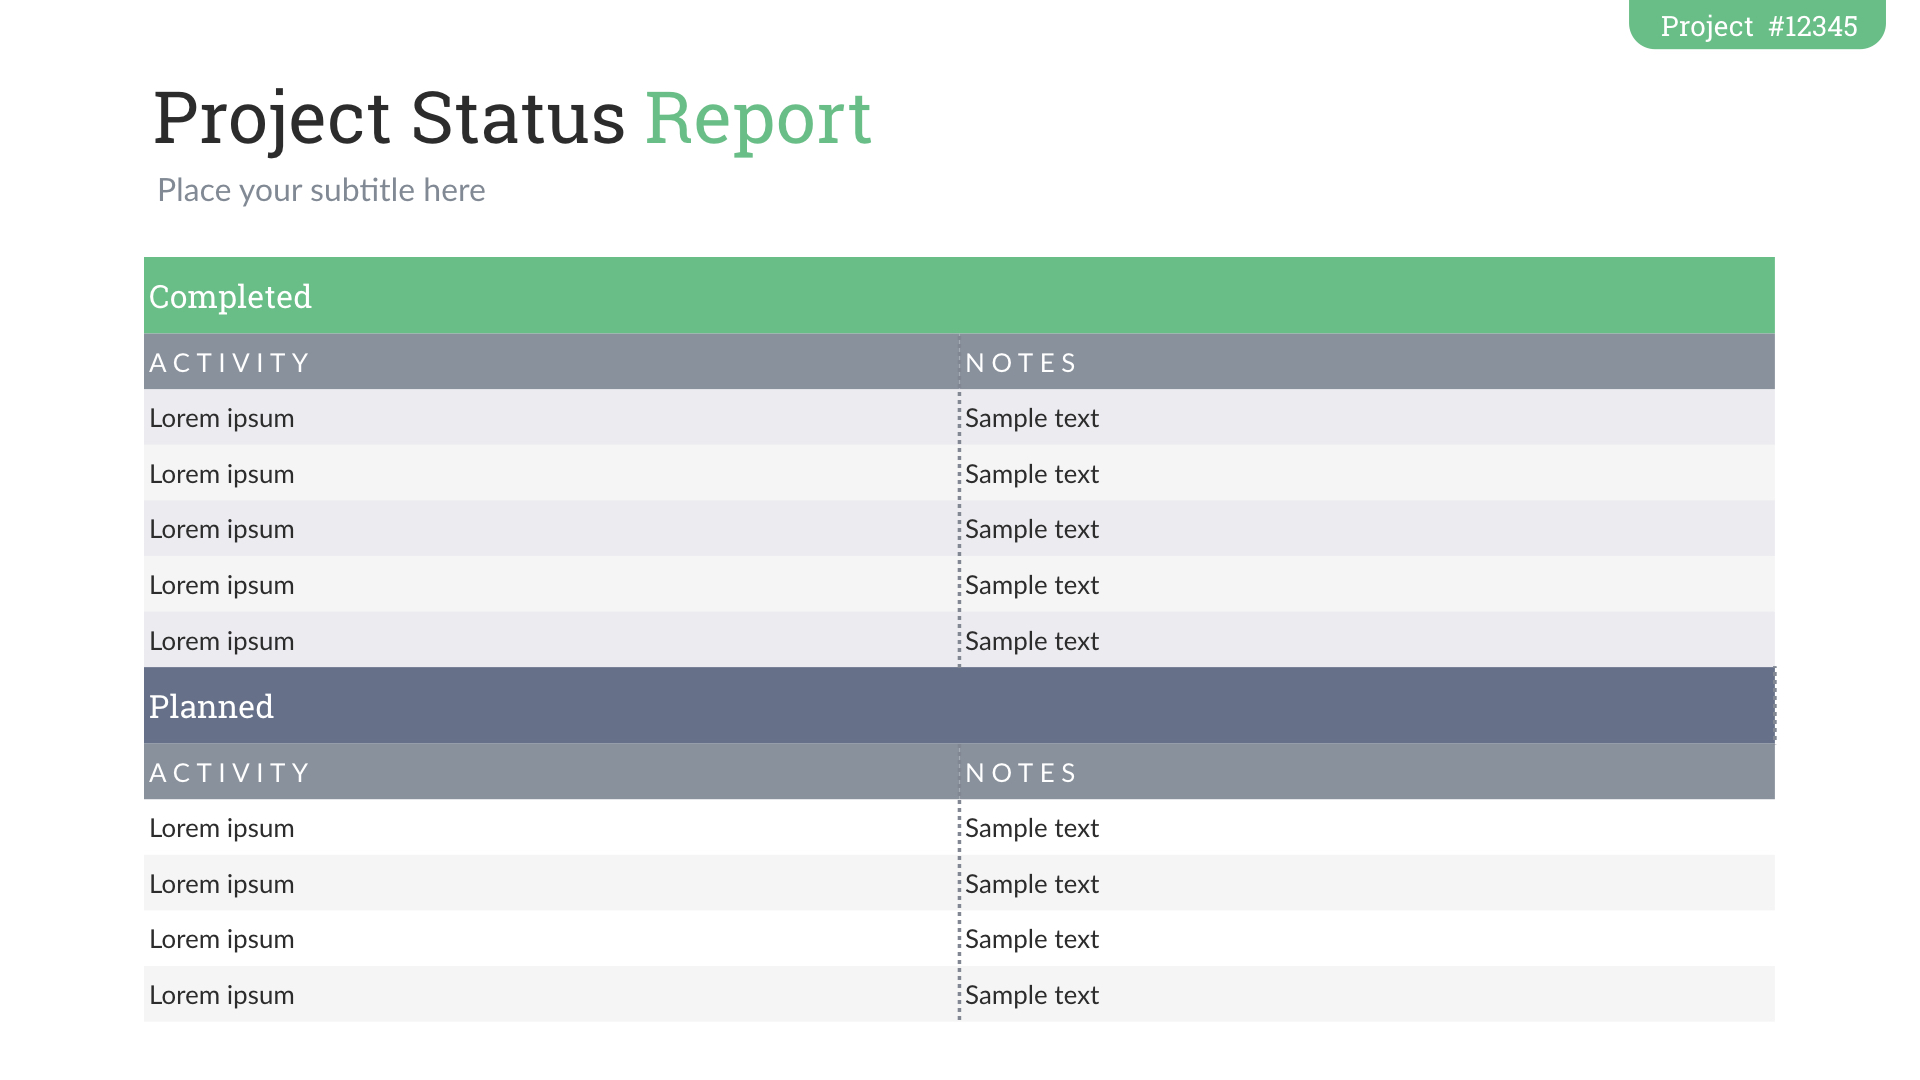Click the Project #12345 badge
The height and width of the screenshot is (1080, 1920).
[x=1755, y=26]
